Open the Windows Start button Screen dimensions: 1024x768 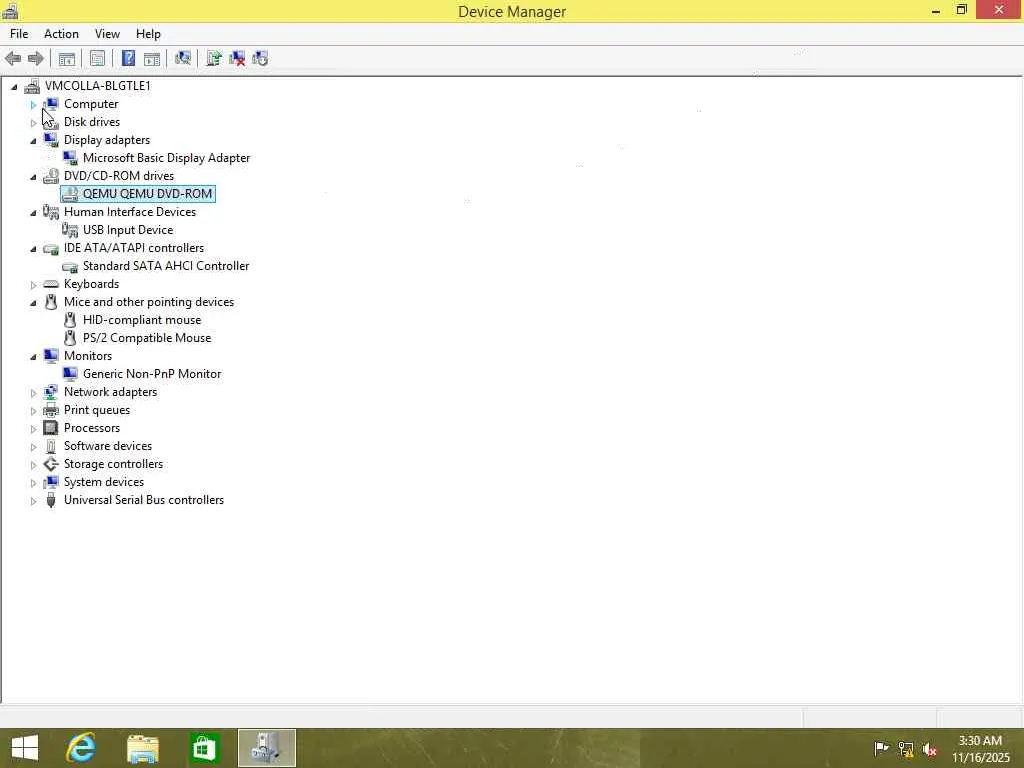(25, 748)
